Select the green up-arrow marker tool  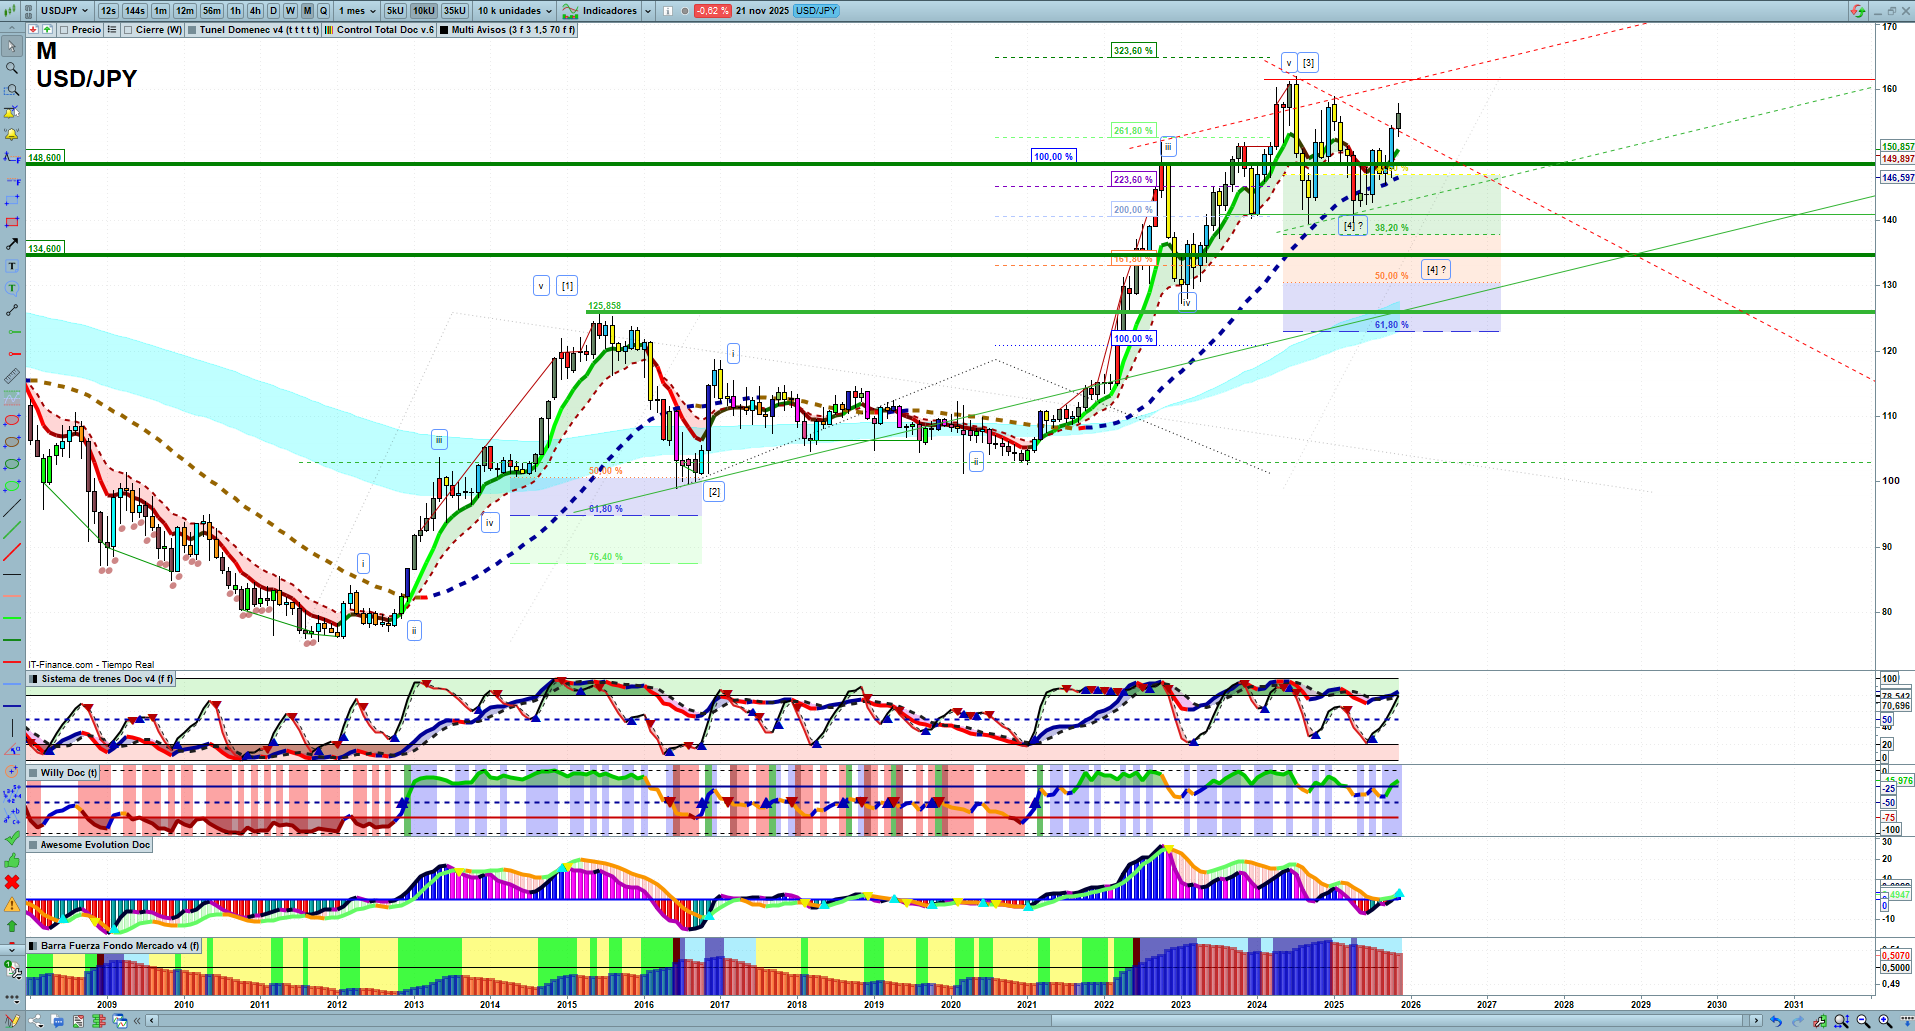point(12,926)
